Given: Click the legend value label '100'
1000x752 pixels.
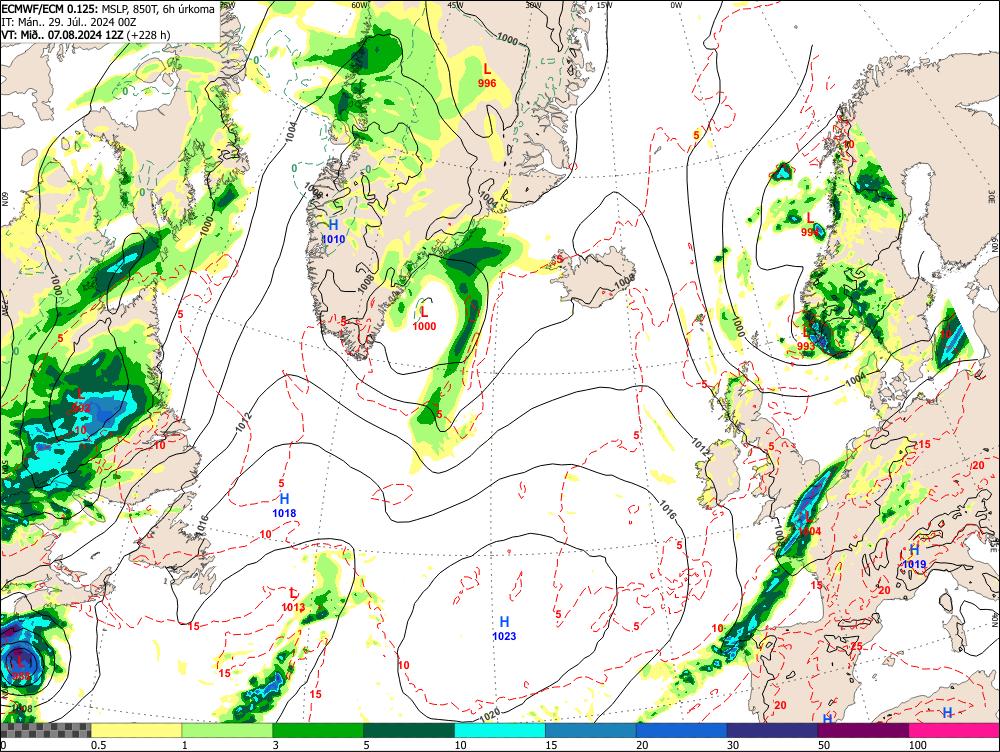Looking at the screenshot, I should pyautogui.click(x=917, y=745).
